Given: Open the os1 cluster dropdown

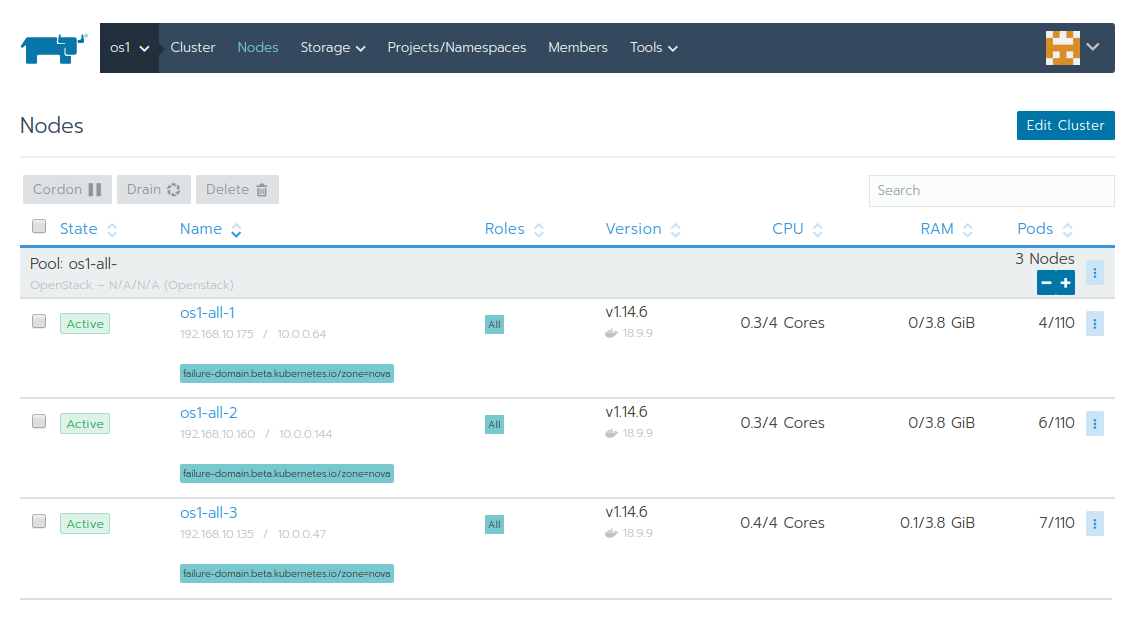Looking at the screenshot, I should (x=128, y=47).
